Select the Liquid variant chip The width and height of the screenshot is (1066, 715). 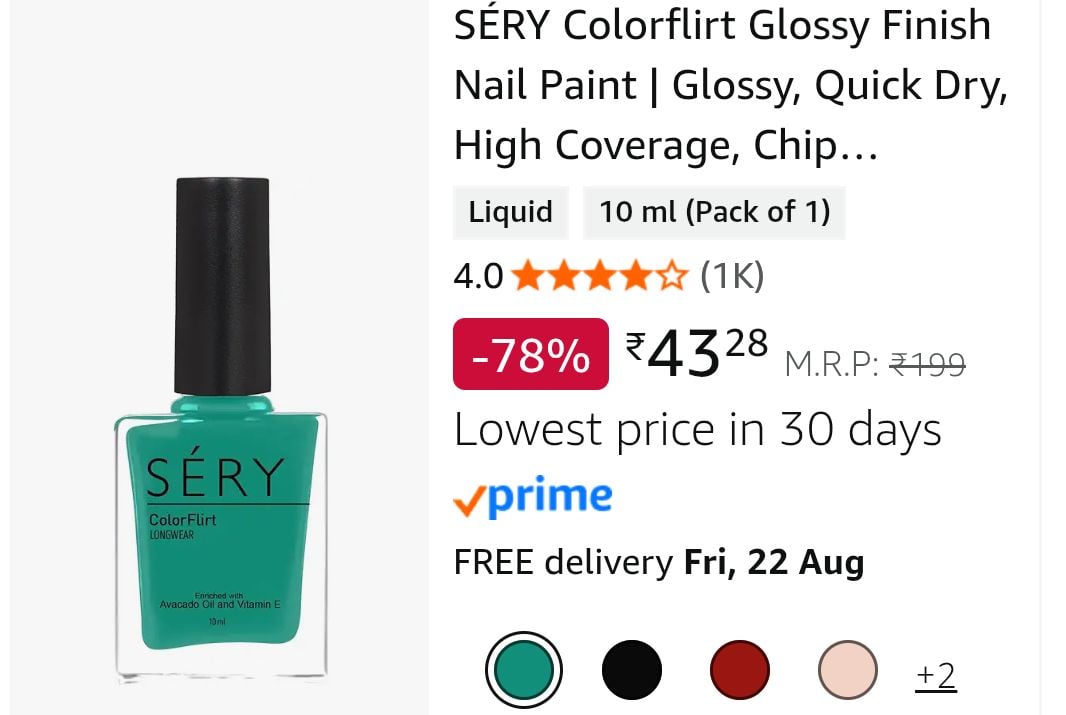[x=511, y=212]
